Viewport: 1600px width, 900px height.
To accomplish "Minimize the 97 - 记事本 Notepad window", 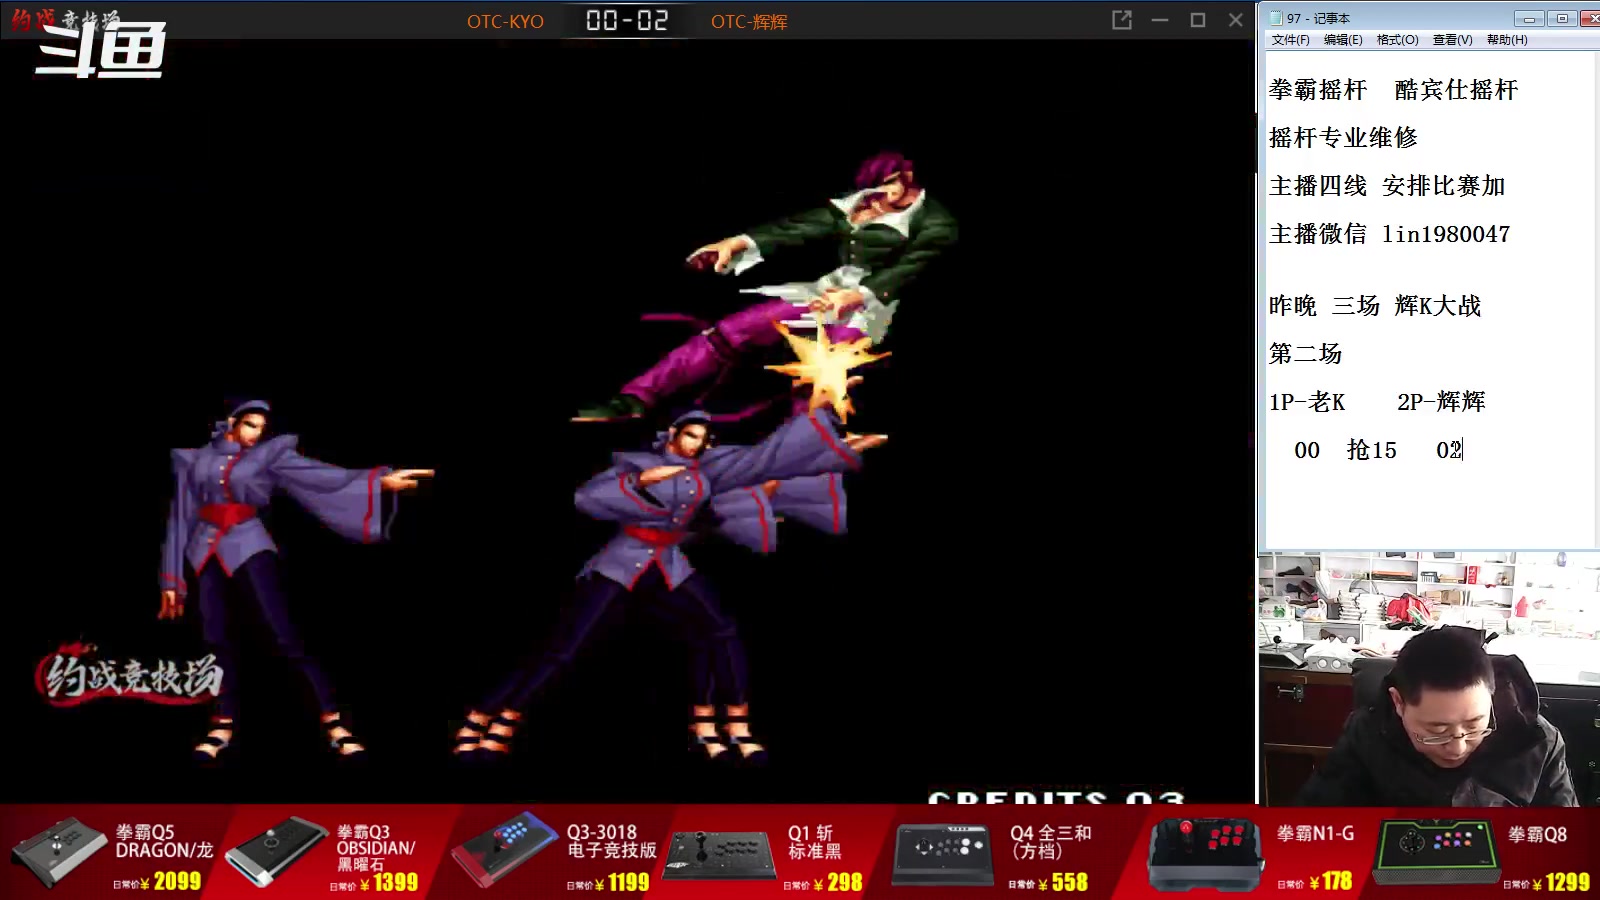I will (1529, 18).
